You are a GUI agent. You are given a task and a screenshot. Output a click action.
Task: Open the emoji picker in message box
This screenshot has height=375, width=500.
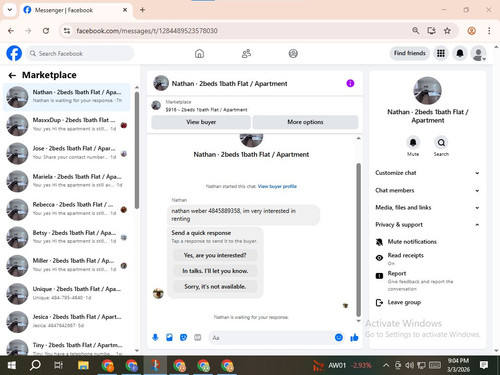[339, 337]
